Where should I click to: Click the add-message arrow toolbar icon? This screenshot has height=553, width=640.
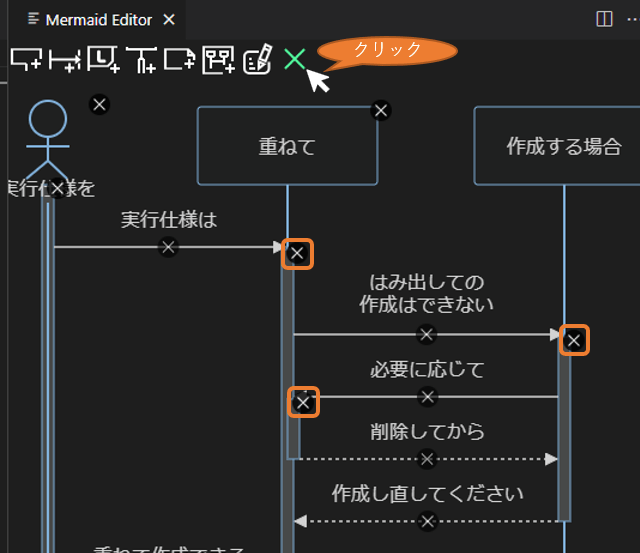64,60
